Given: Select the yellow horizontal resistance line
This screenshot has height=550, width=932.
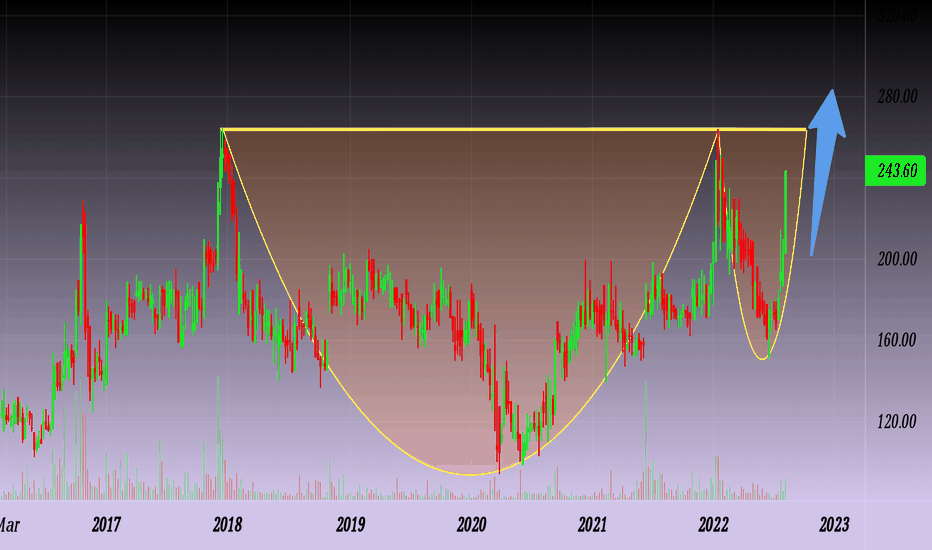Looking at the screenshot, I should click(514, 128).
